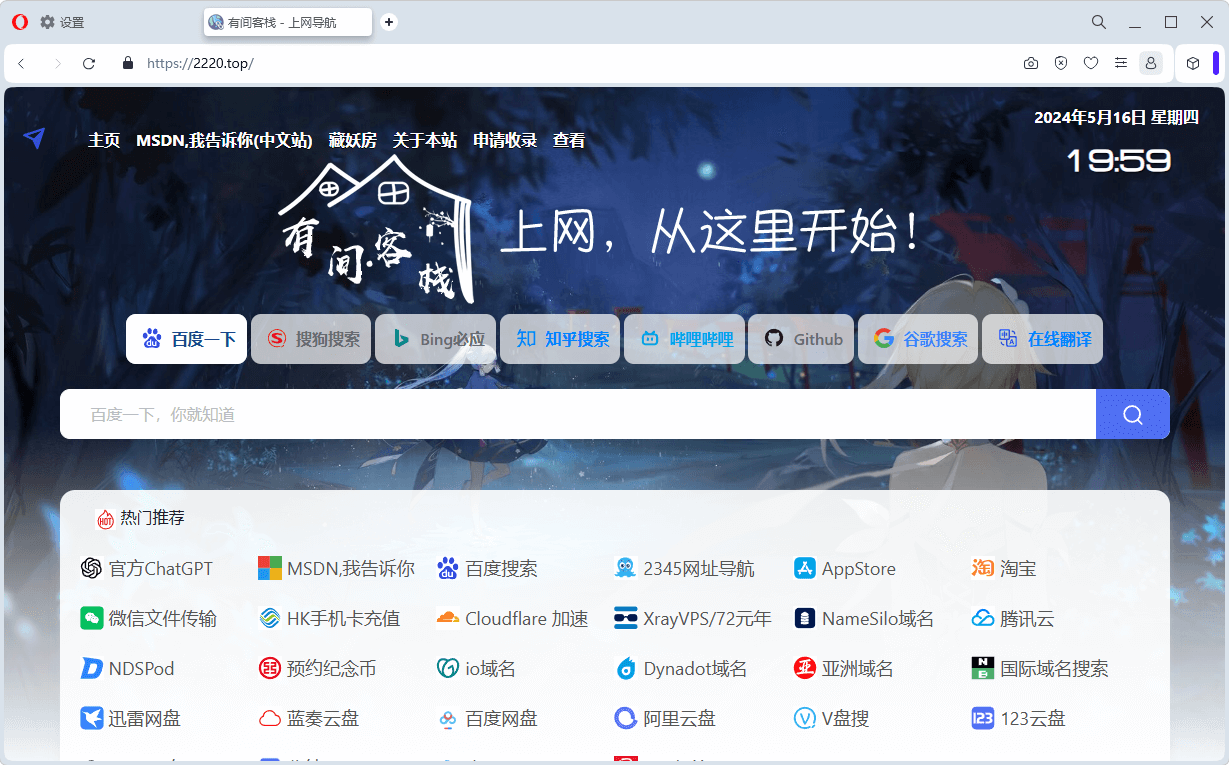
Task: Click the tab search magnifier icon
Action: click(x=1098, y=22)
